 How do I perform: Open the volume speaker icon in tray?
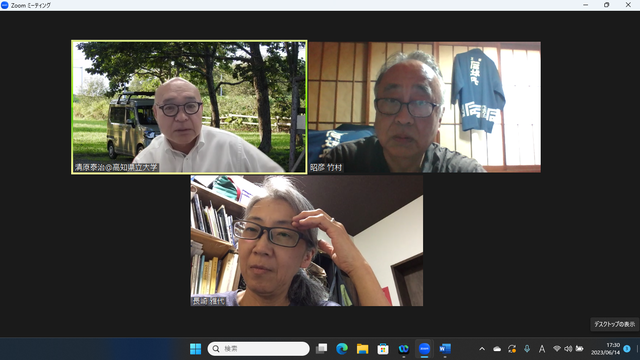click(568, 349)
